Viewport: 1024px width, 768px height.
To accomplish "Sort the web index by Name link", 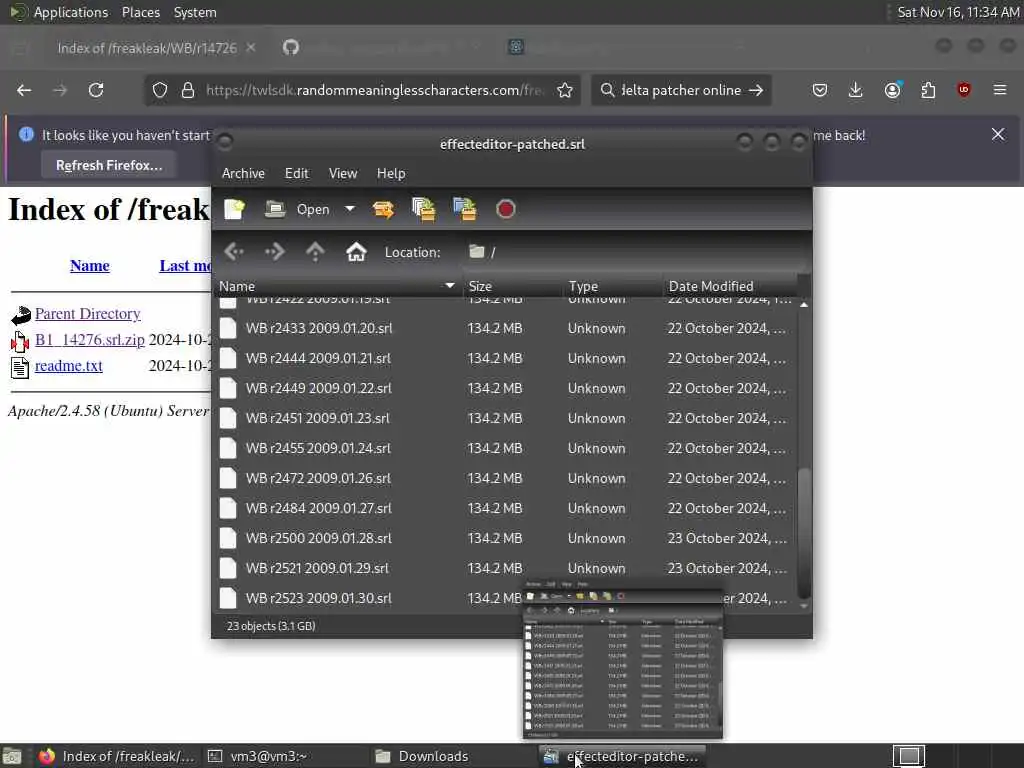I will coord(89,266).
